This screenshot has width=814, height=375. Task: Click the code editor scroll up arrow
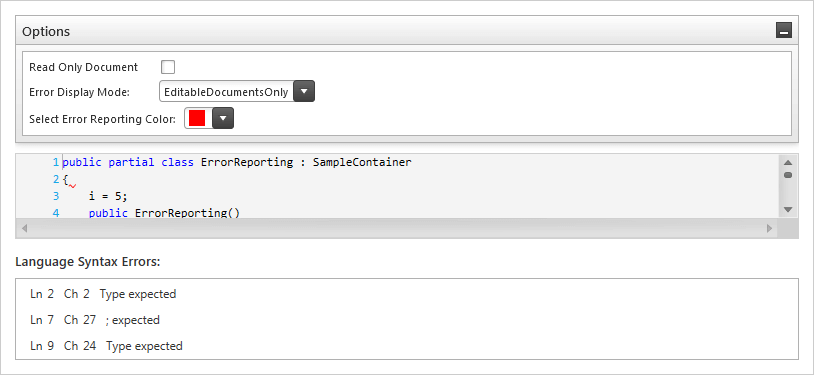pos(788,162)
